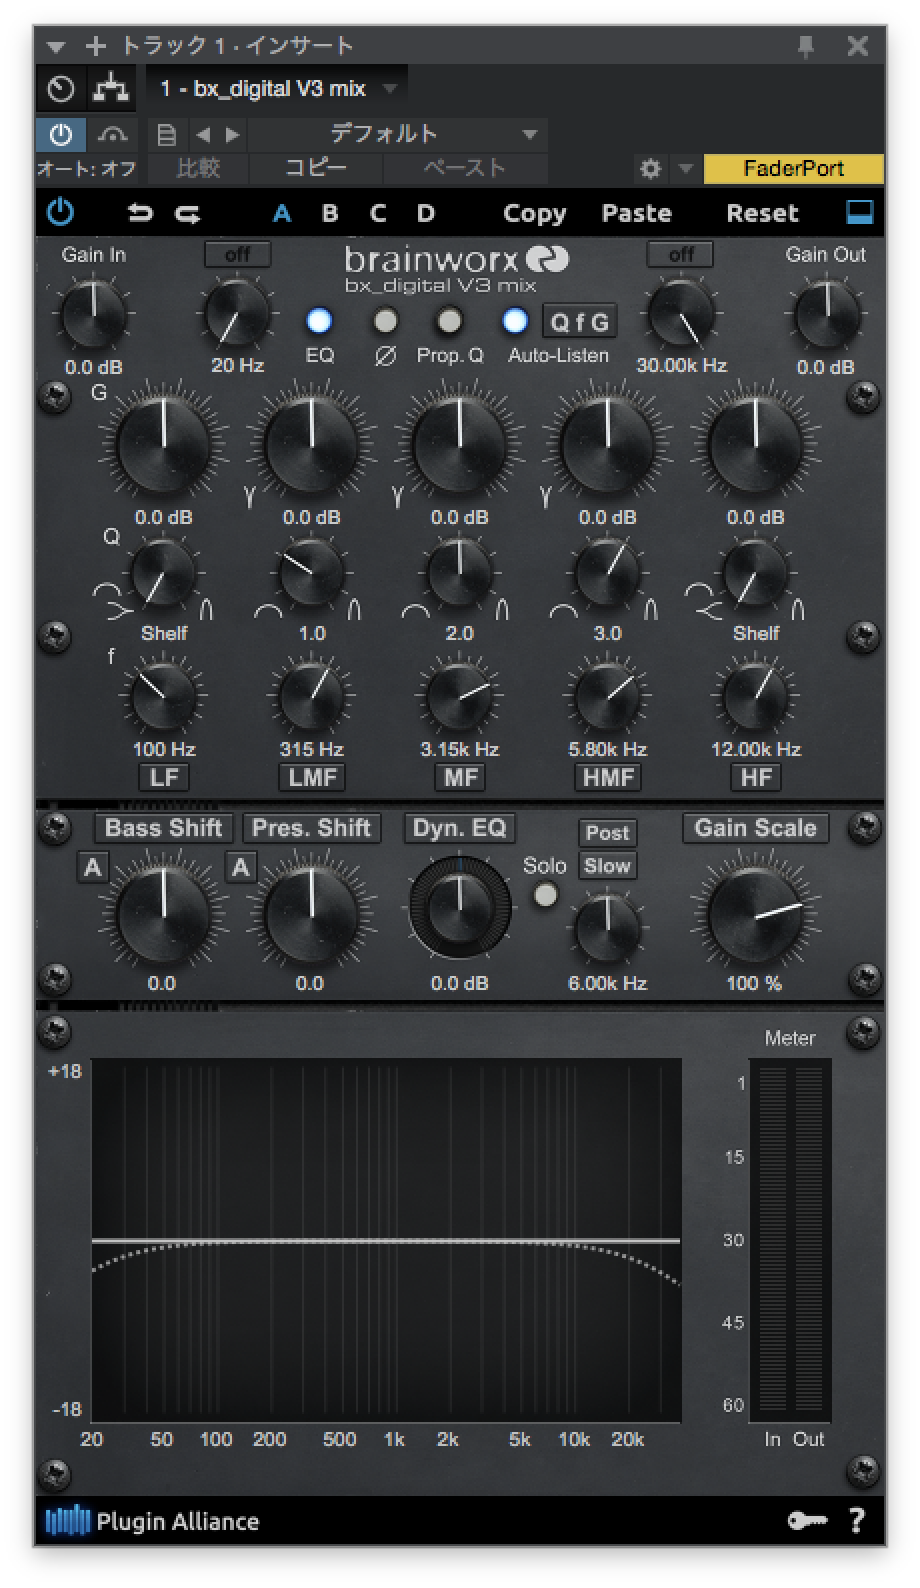
Task: Click the LMF band label button
Action: pos(312,777)
